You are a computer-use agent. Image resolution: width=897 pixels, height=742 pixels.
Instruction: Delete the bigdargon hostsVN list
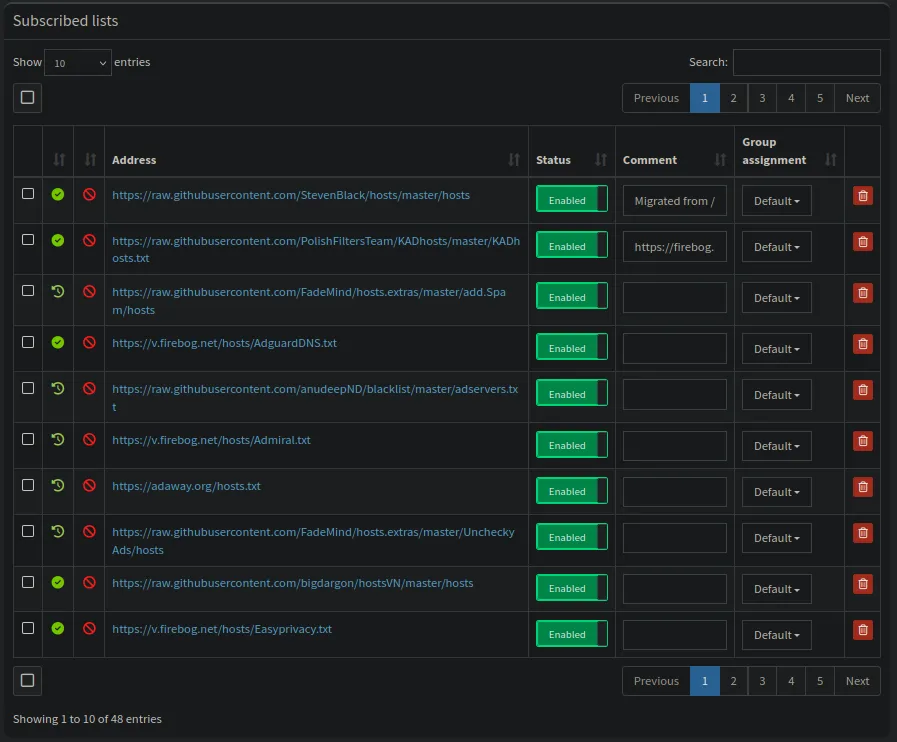coord(863,584)
